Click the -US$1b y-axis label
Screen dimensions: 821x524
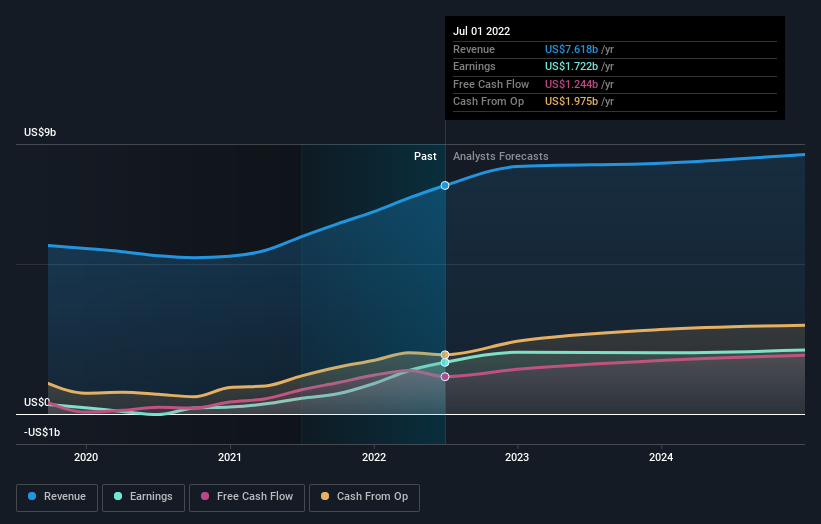click(x=42, y=432)
